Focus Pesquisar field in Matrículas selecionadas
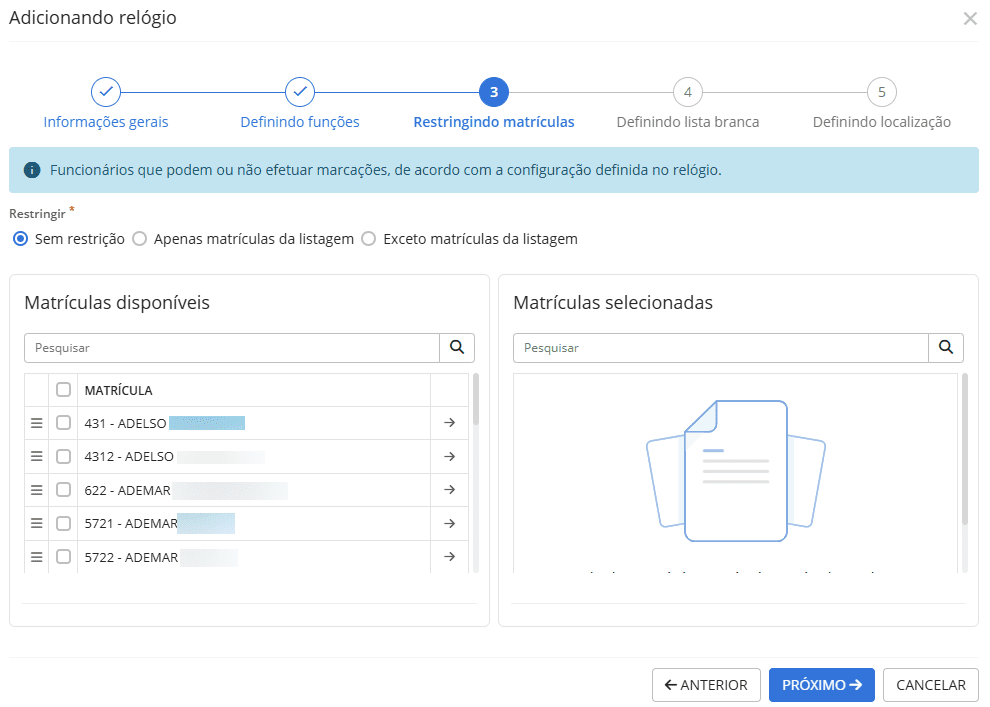 point(720,348)
